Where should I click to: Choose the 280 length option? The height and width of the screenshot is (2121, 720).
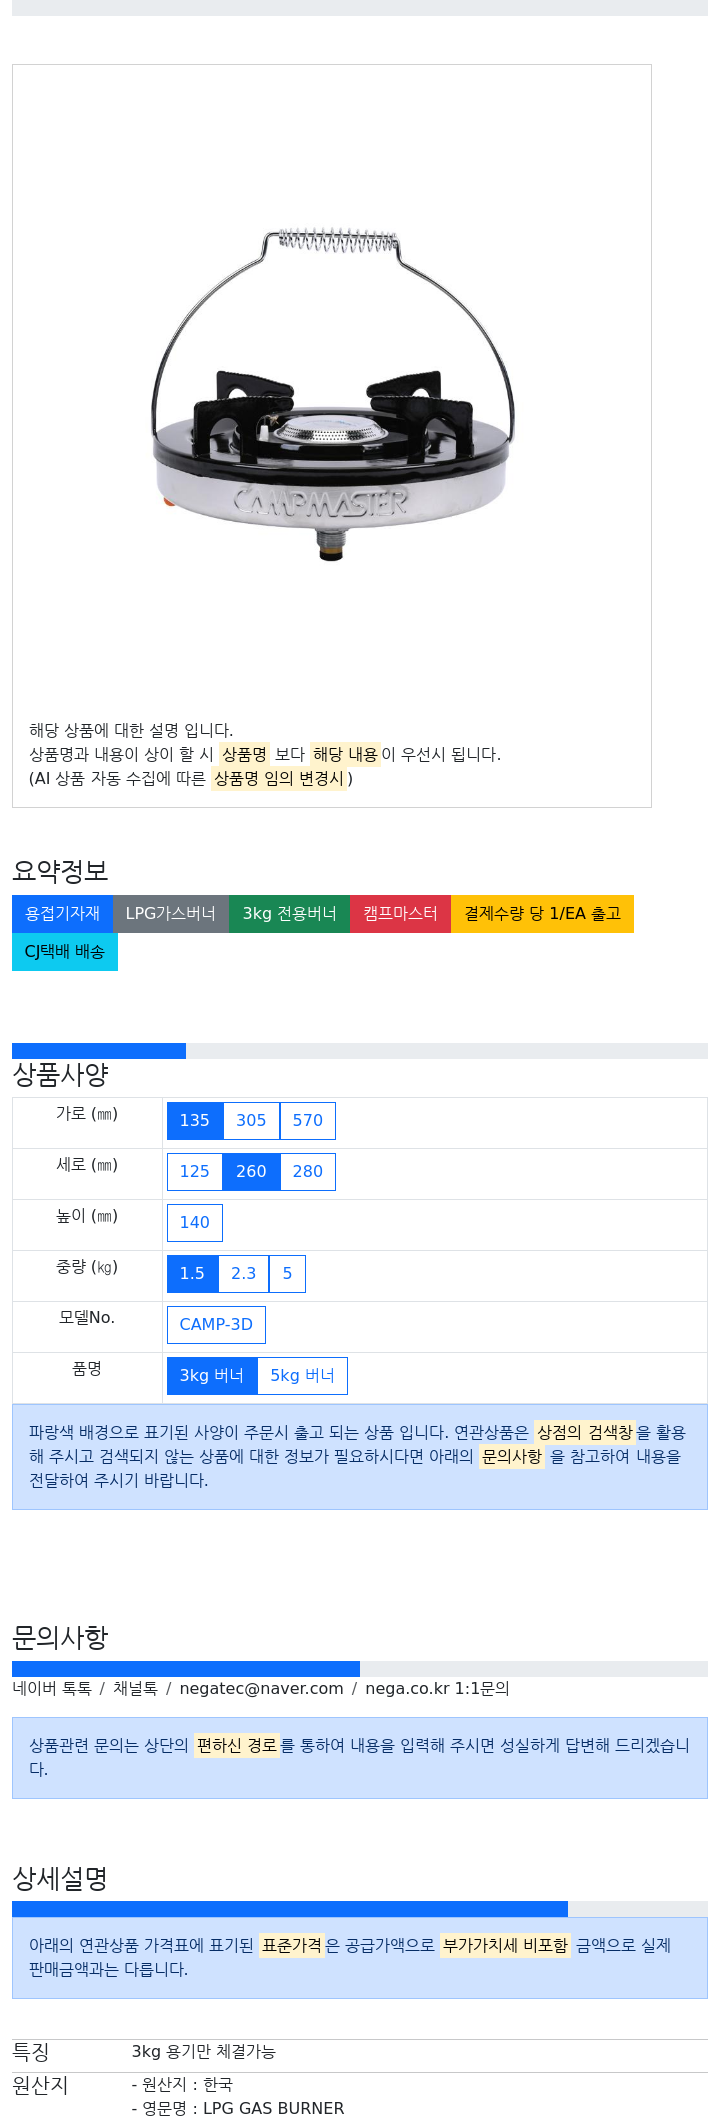308,1172
